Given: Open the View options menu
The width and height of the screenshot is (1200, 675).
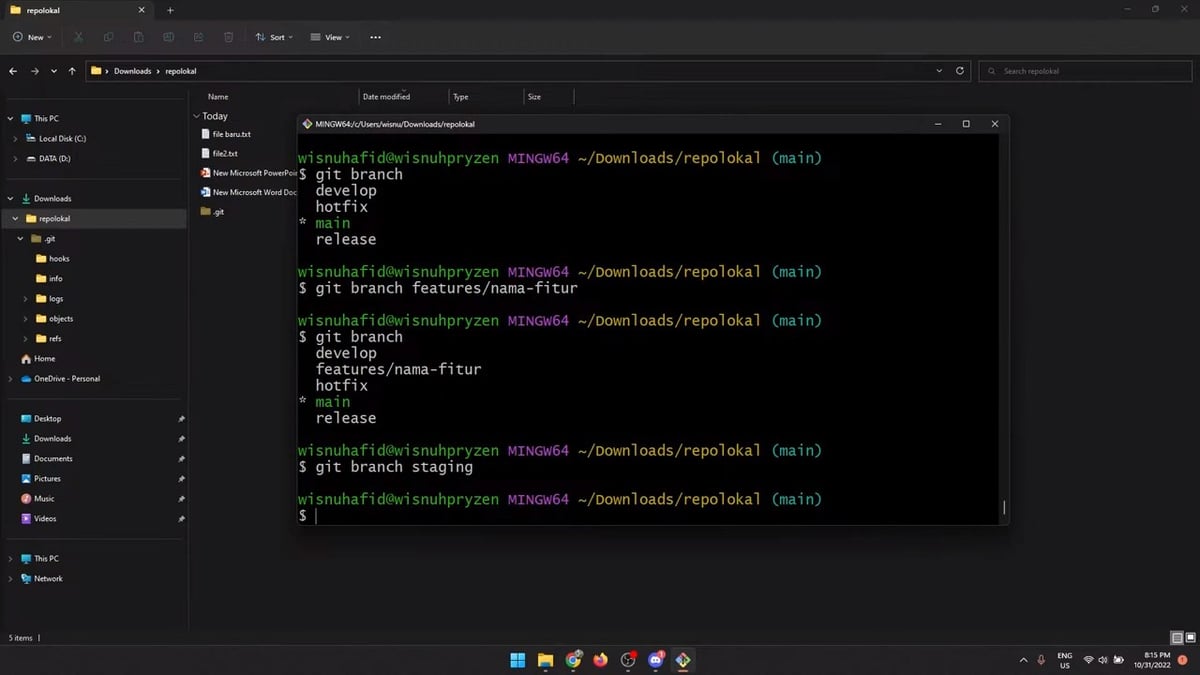Looking at the screenshot, I should pyautogui.click(x=329, y=37).
